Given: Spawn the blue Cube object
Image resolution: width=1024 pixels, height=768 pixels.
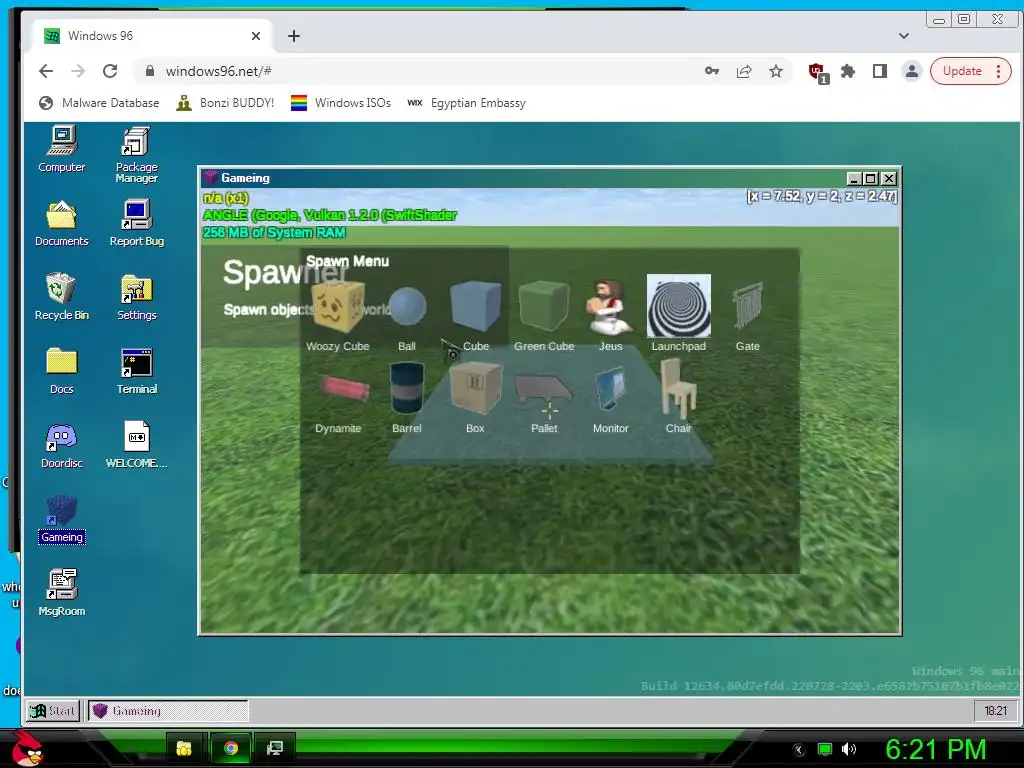Looking at the screenshot, I should 475,317.
